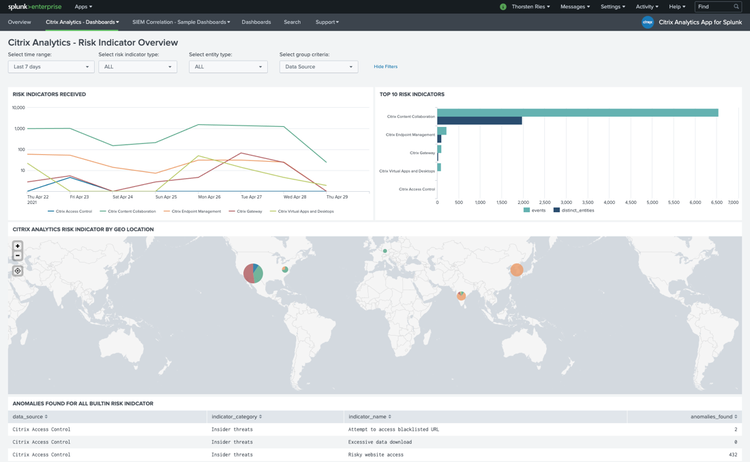750x462 pixels.
Task: Open the Thorsten Ries user menu
Action: [530, 7]
